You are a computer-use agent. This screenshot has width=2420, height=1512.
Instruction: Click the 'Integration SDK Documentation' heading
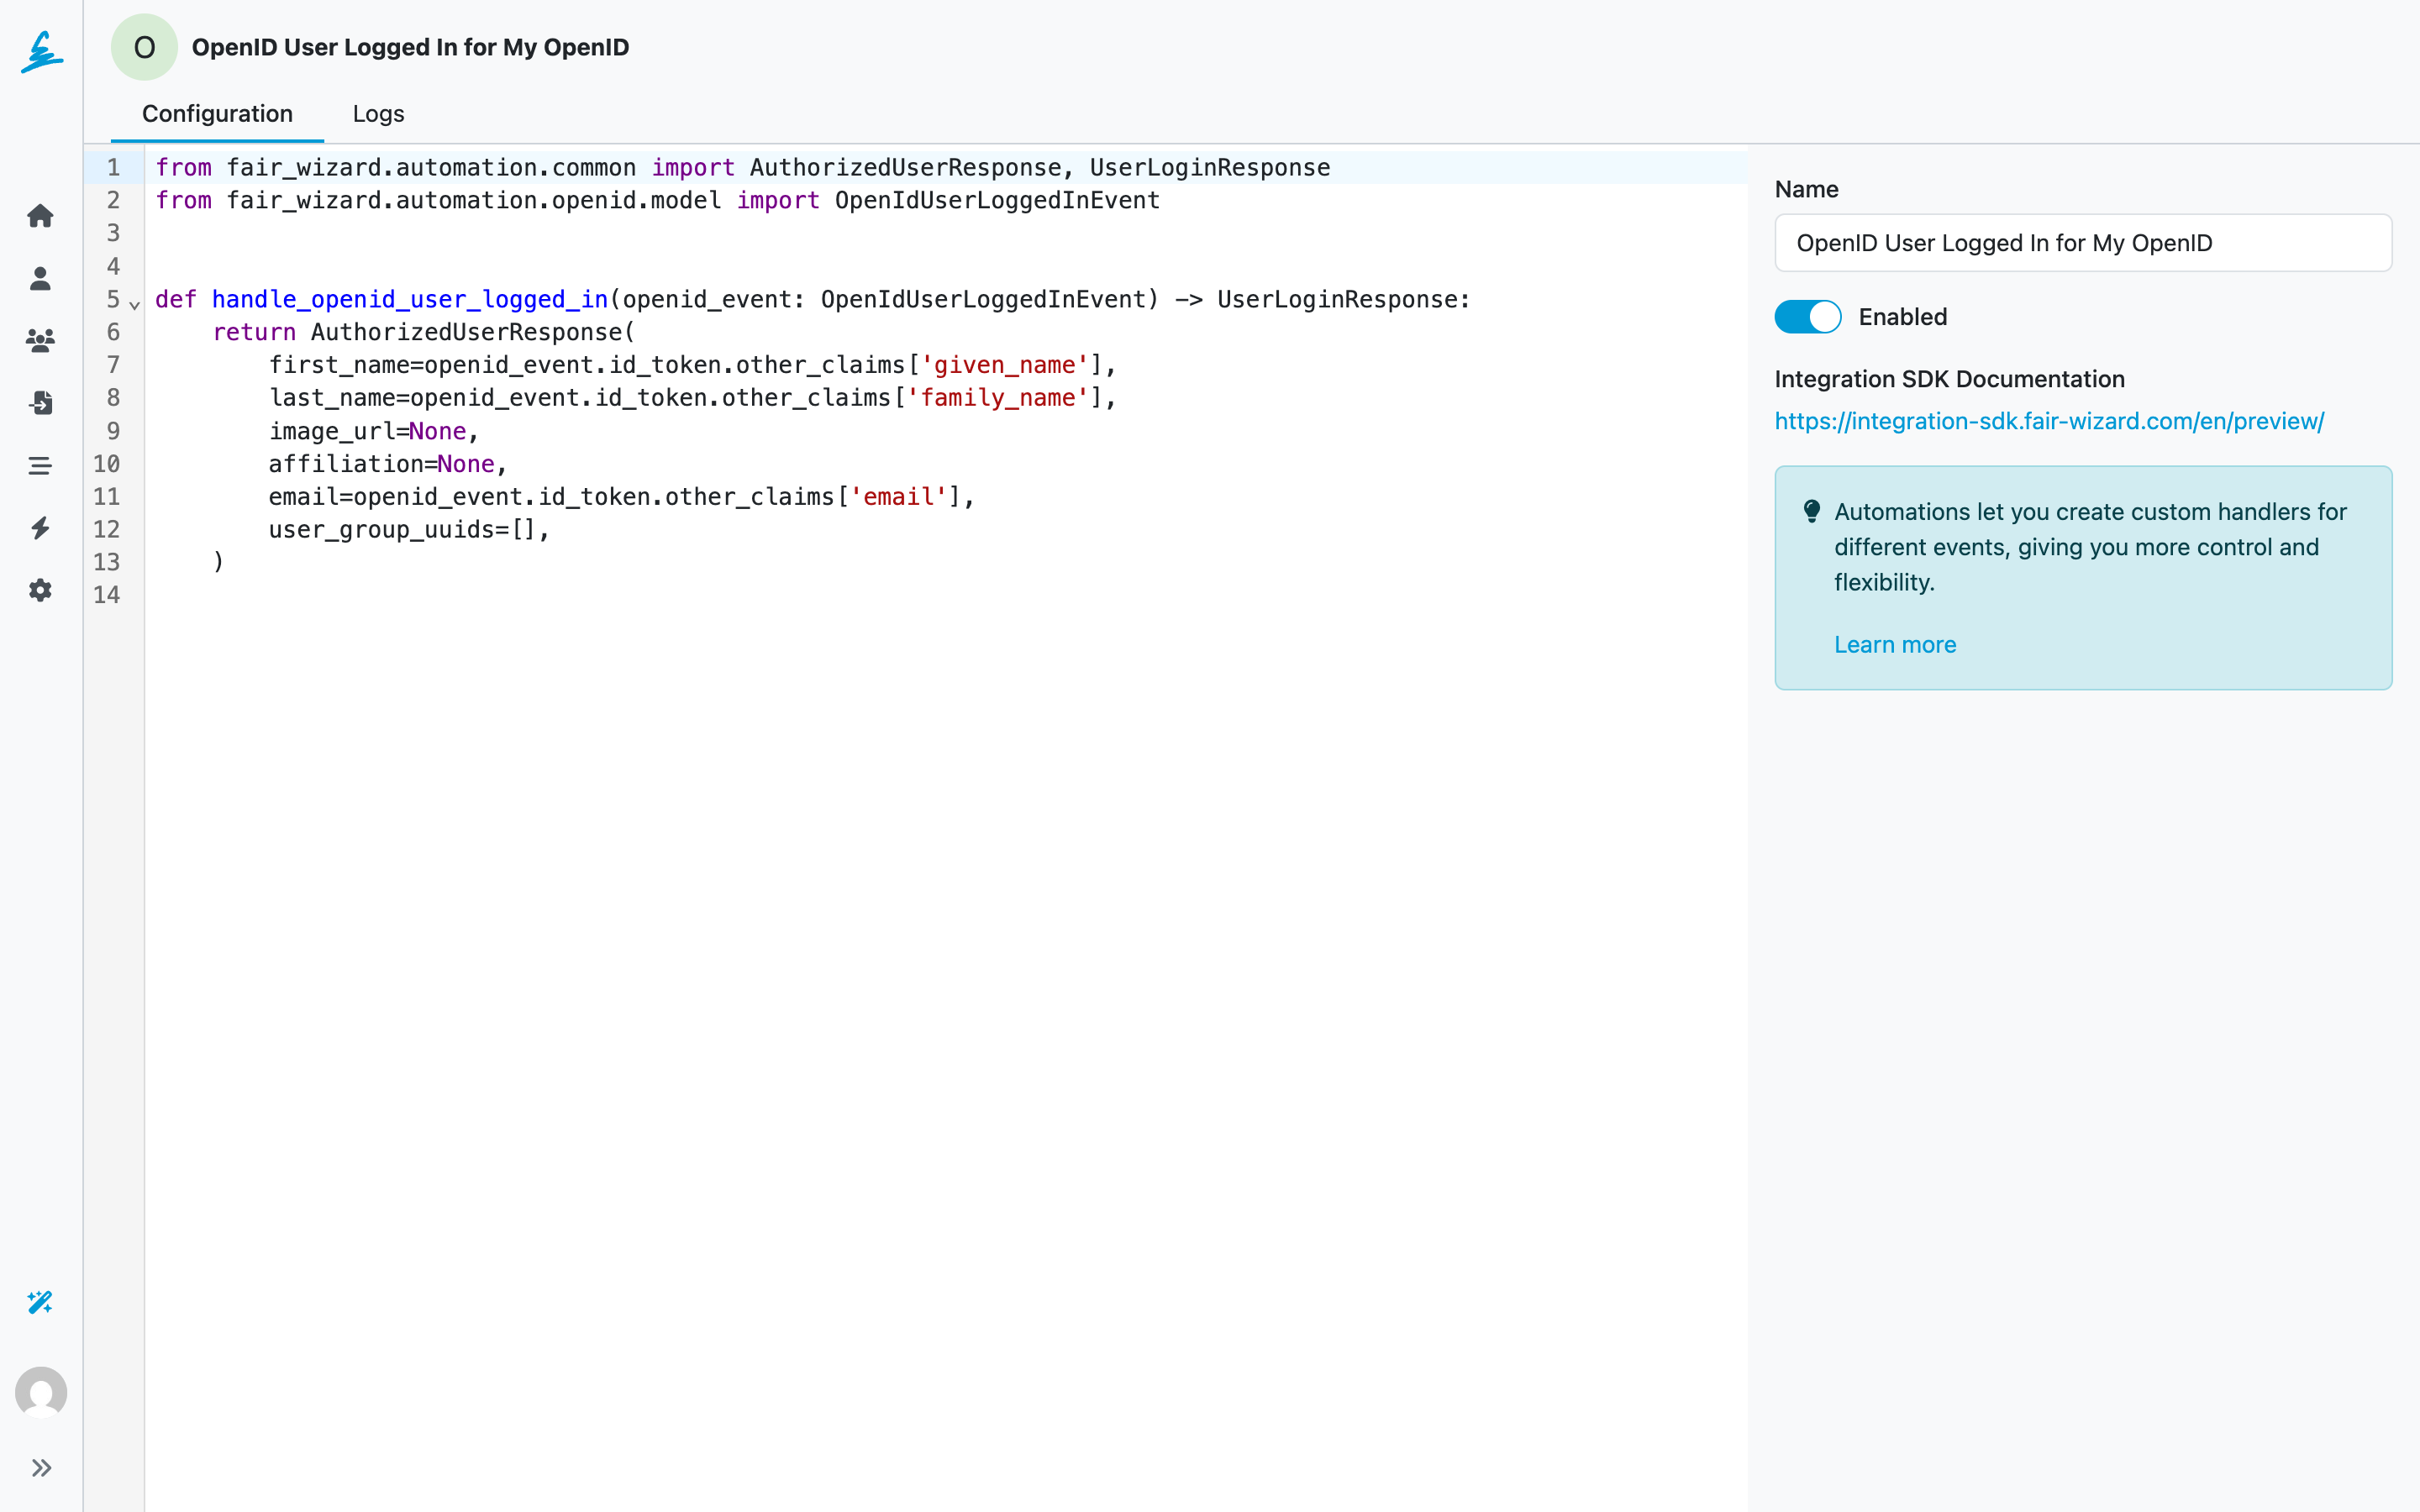1949,379
